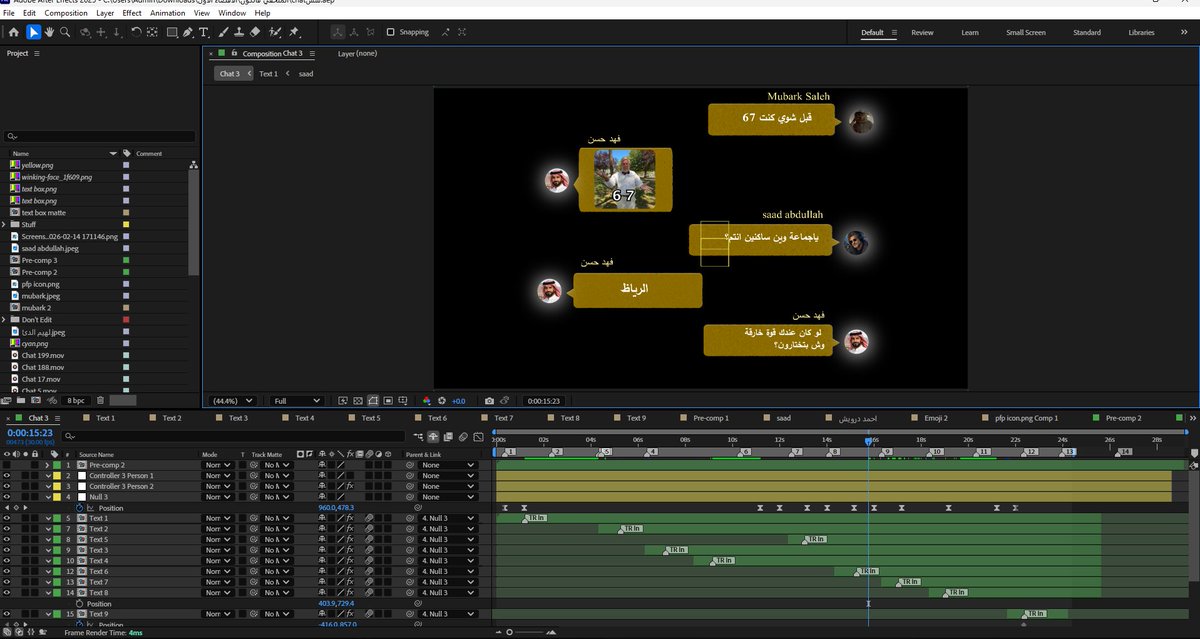
Task: Select the Selection arrow tool
Action: 34,32
